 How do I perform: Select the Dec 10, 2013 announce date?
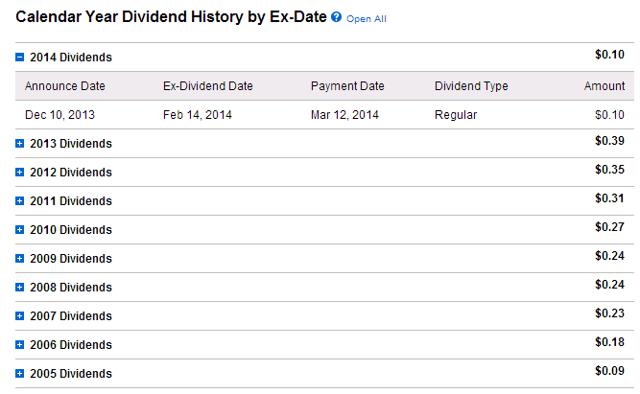point(60,115)
